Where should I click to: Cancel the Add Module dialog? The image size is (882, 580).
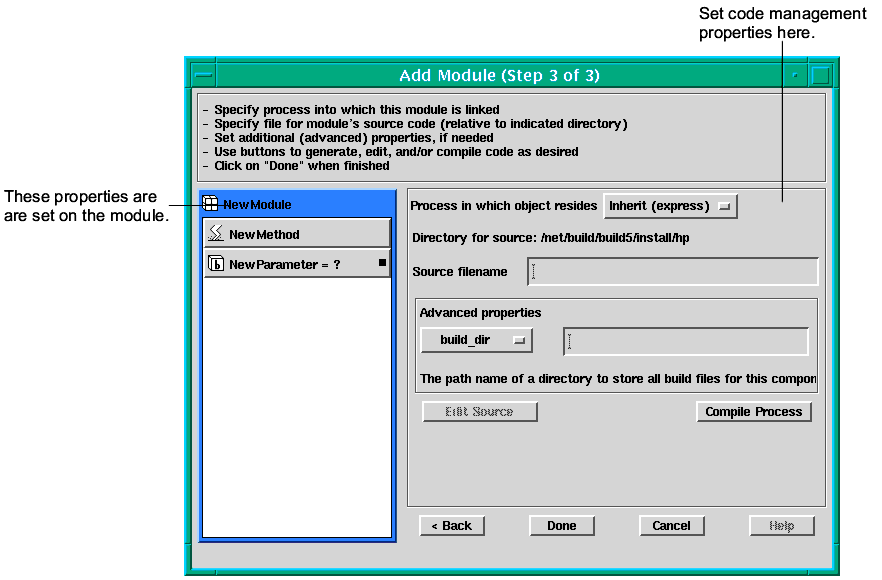671,526
